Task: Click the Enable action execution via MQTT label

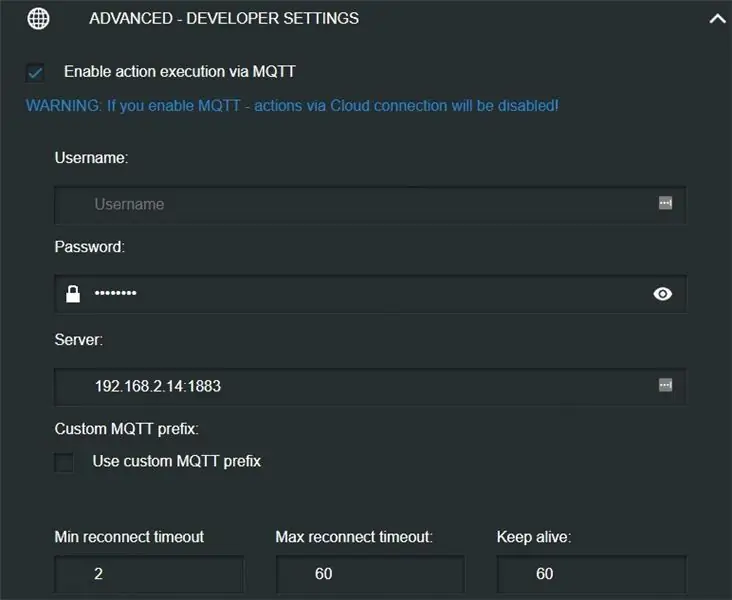Action: click(180, 72)
